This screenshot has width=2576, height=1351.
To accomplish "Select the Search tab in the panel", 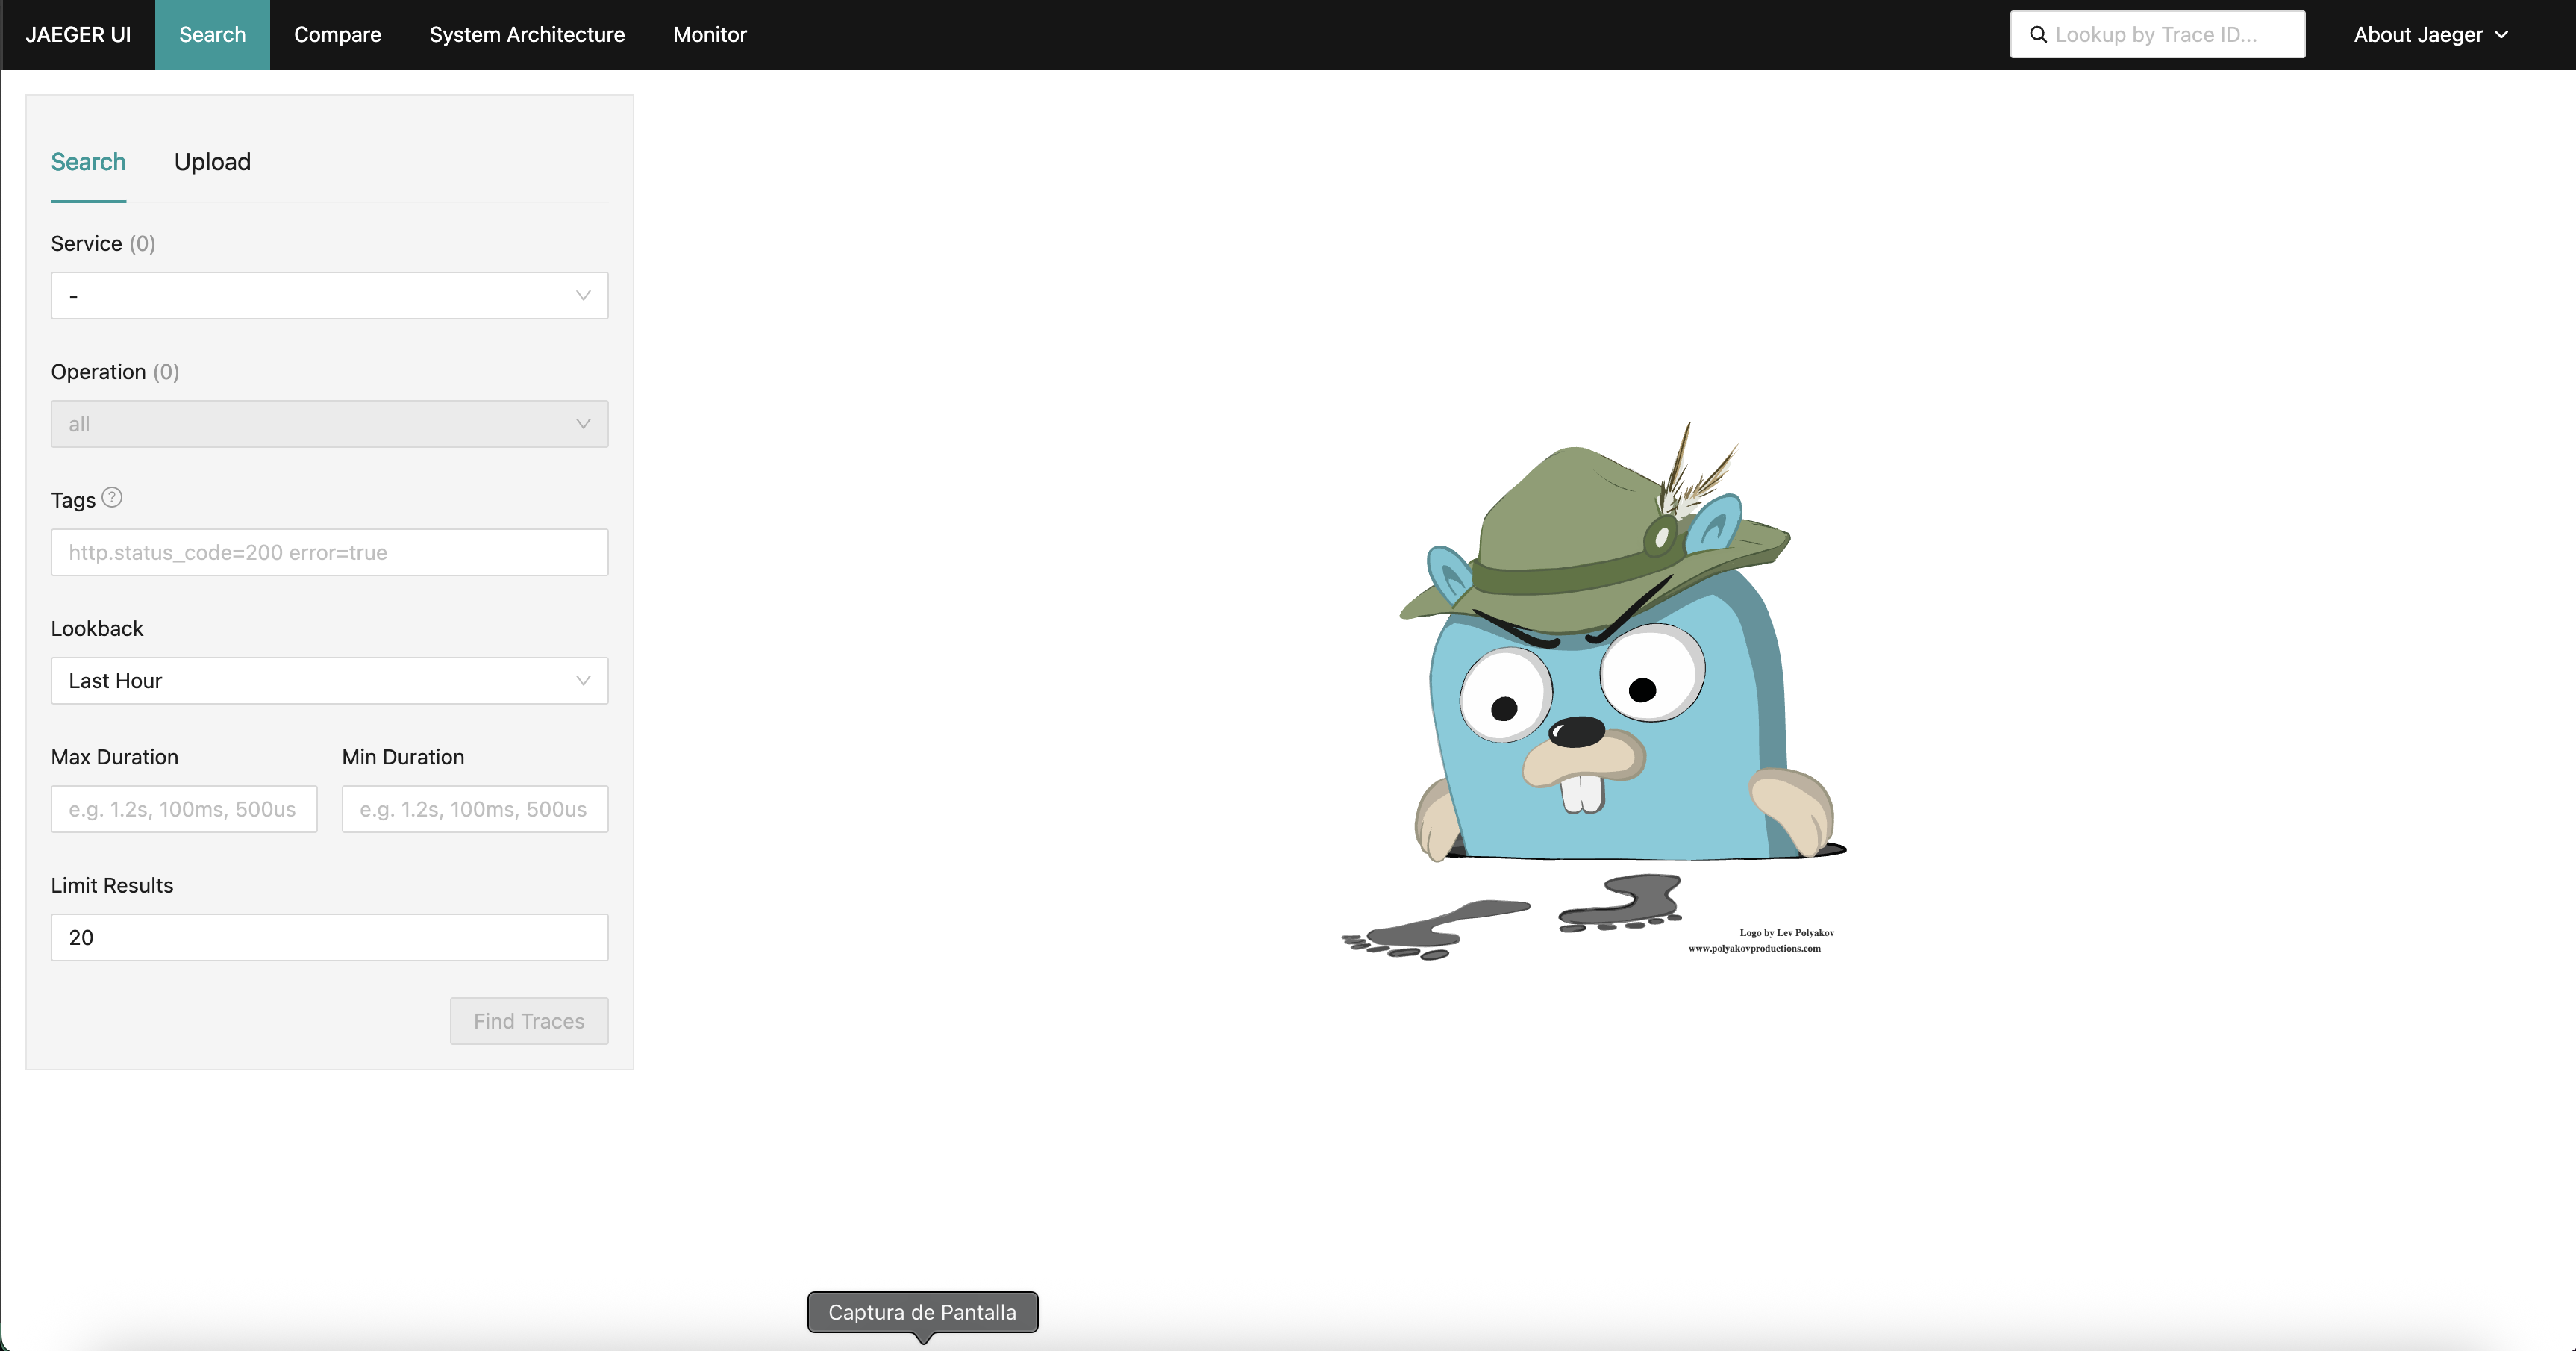I will coord(88,162).
